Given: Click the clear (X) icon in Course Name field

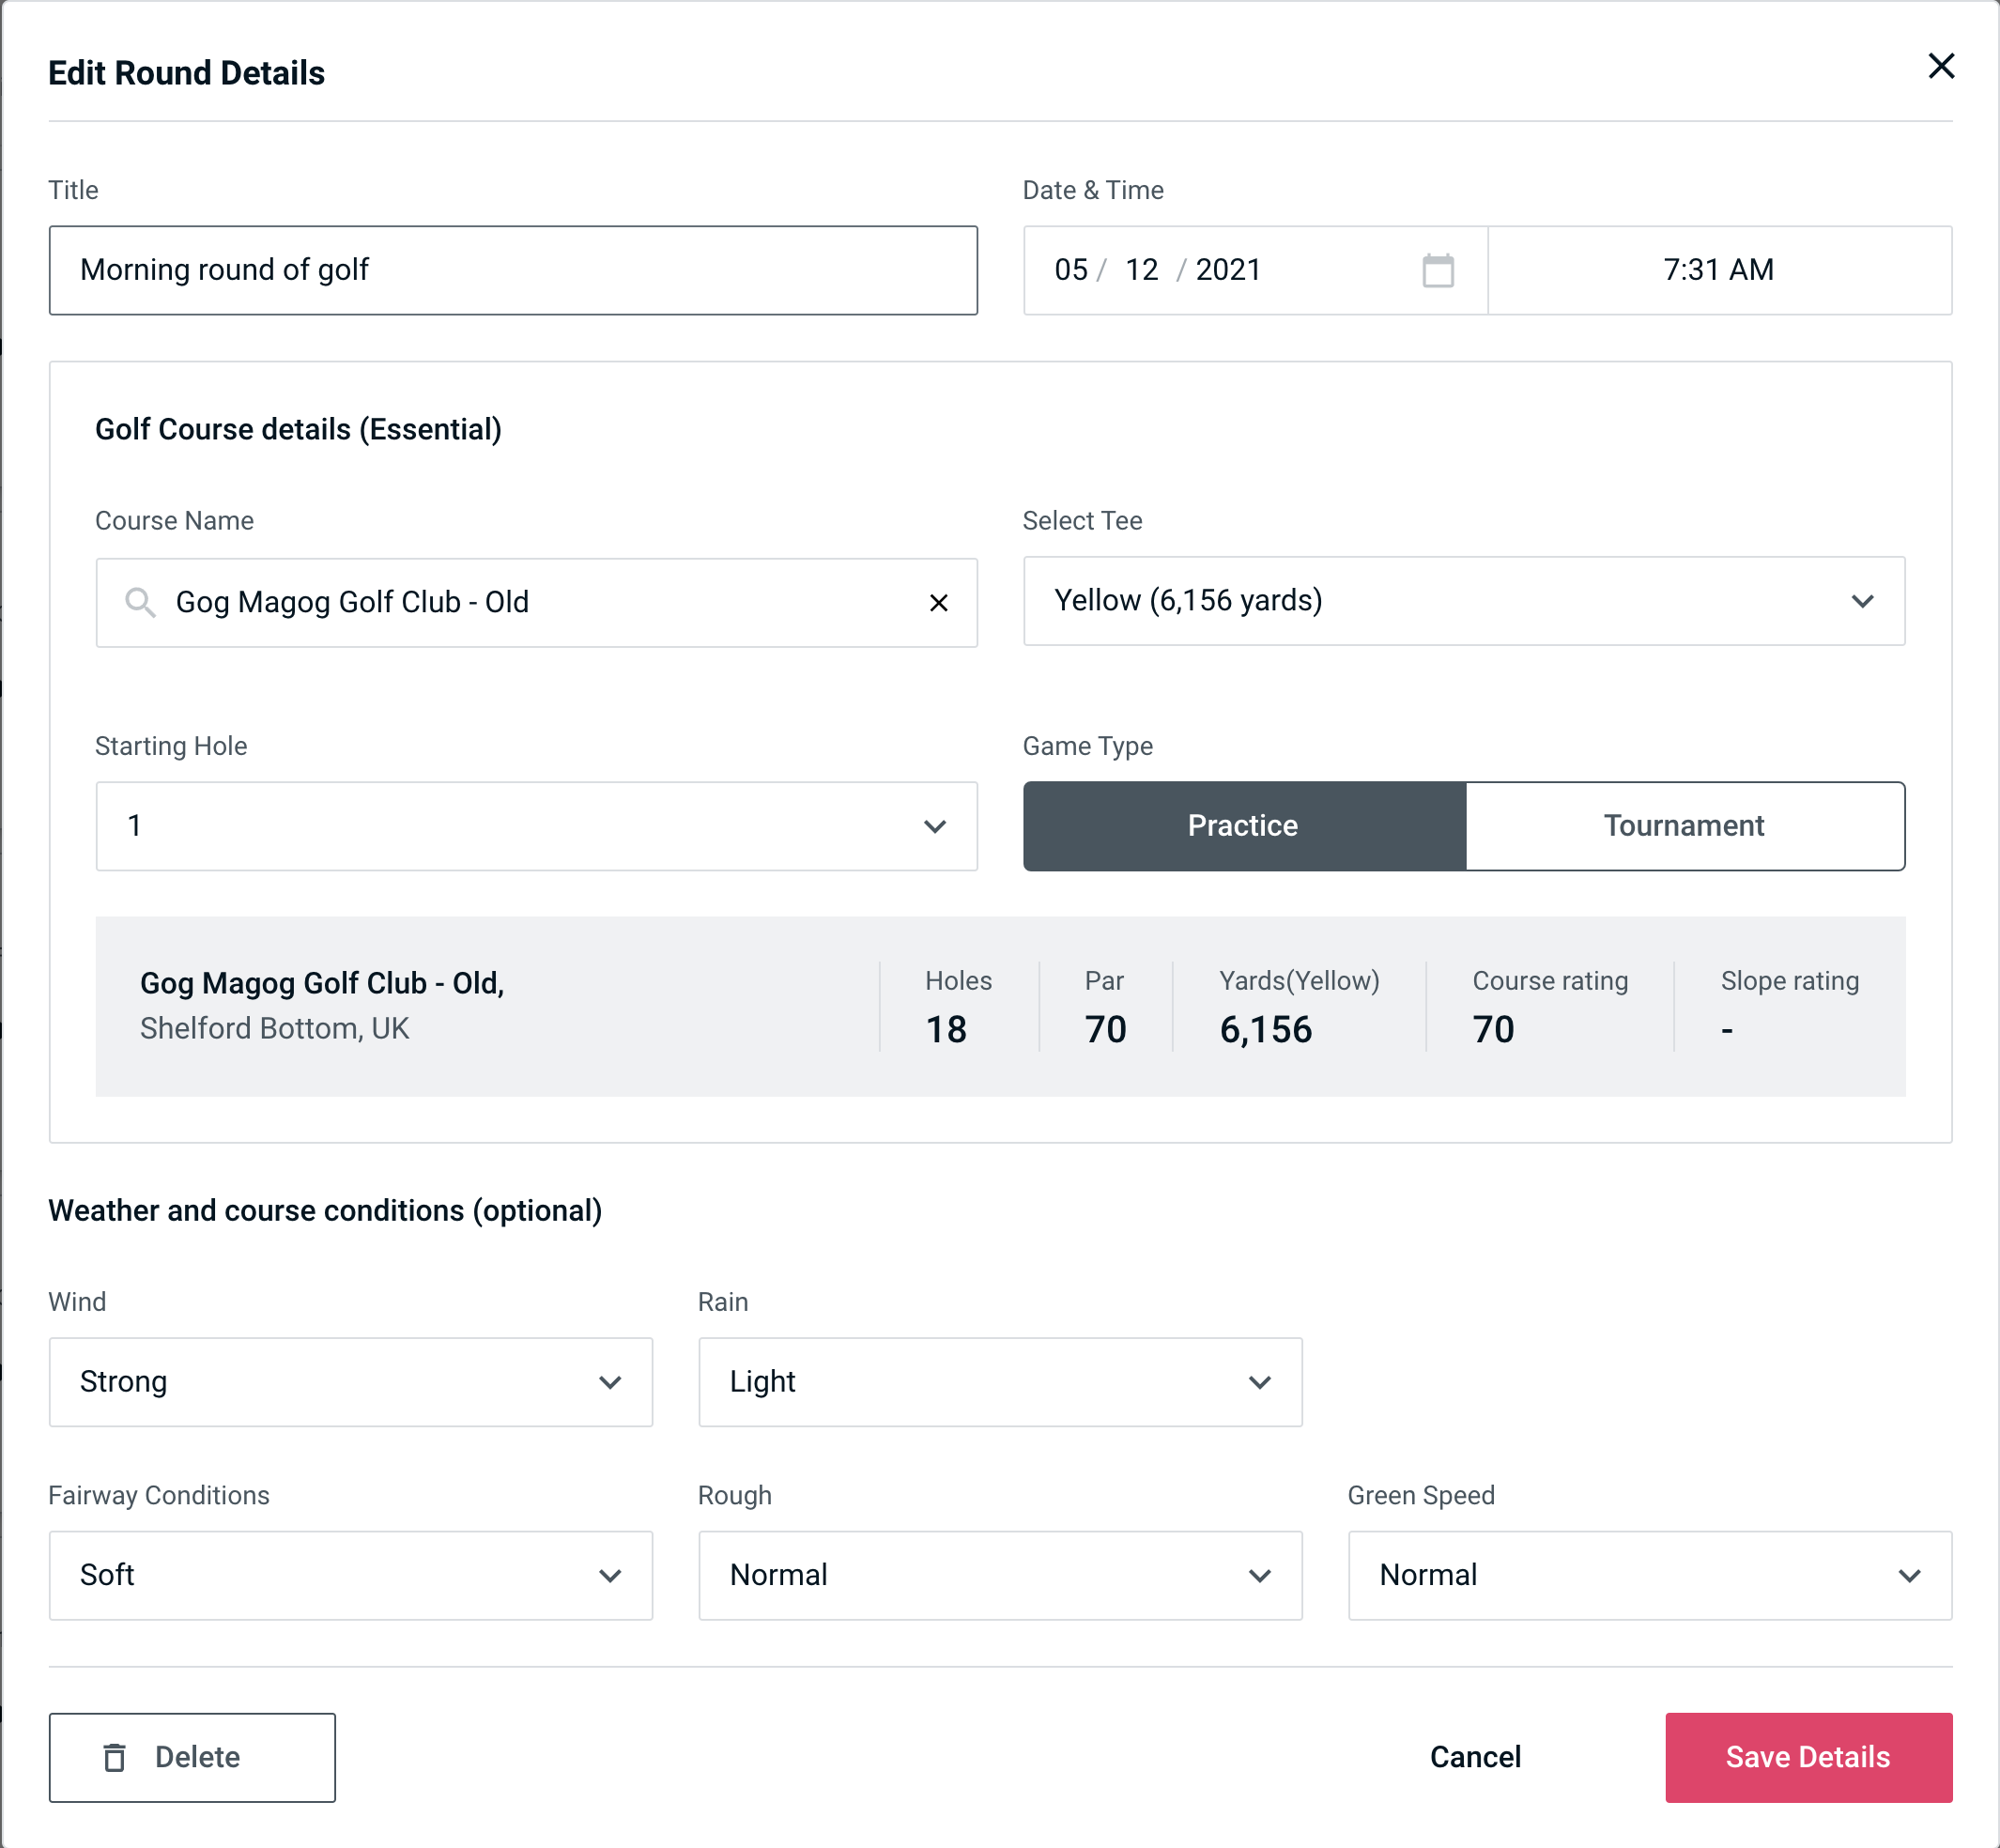Looking at the screenshot, I should point(941,601).
